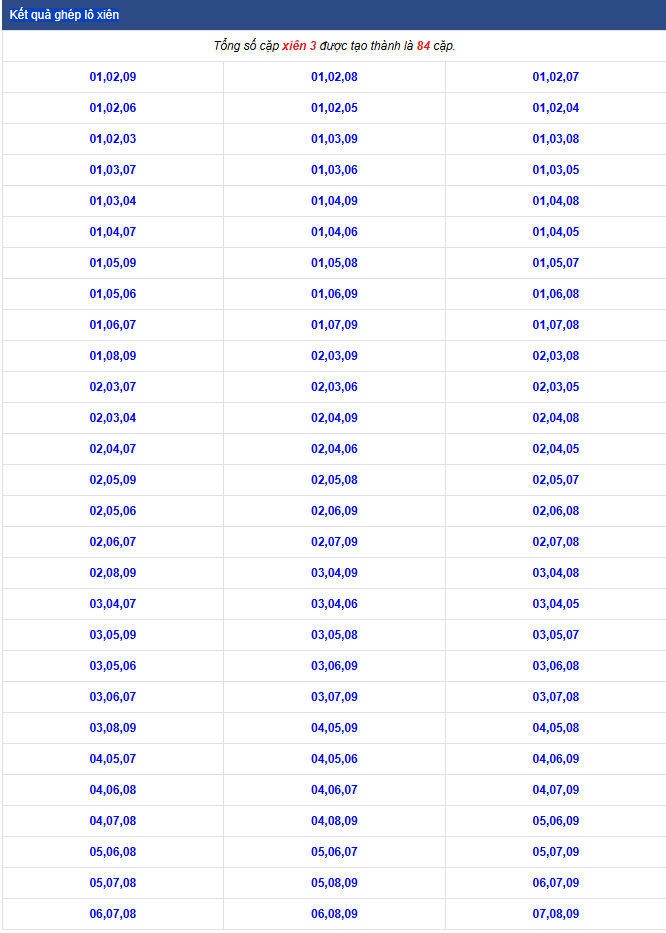Click the 01,04,08 combination
The height and width of the screenshot is (933, 666).
click(555, 201)
